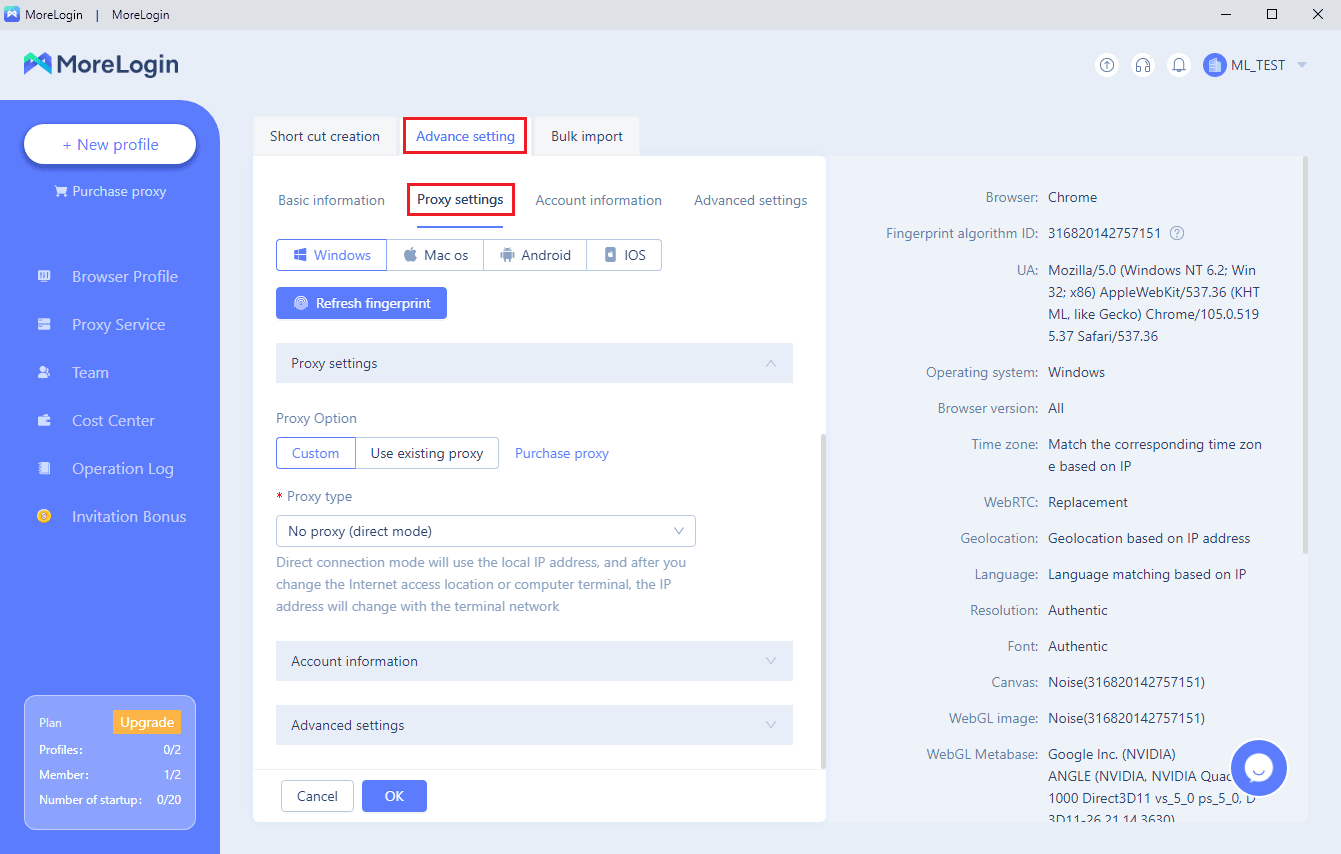Click the Canvas Noise value
This screenshot has height=854, width=1341.
click(x=1126, y=682)
